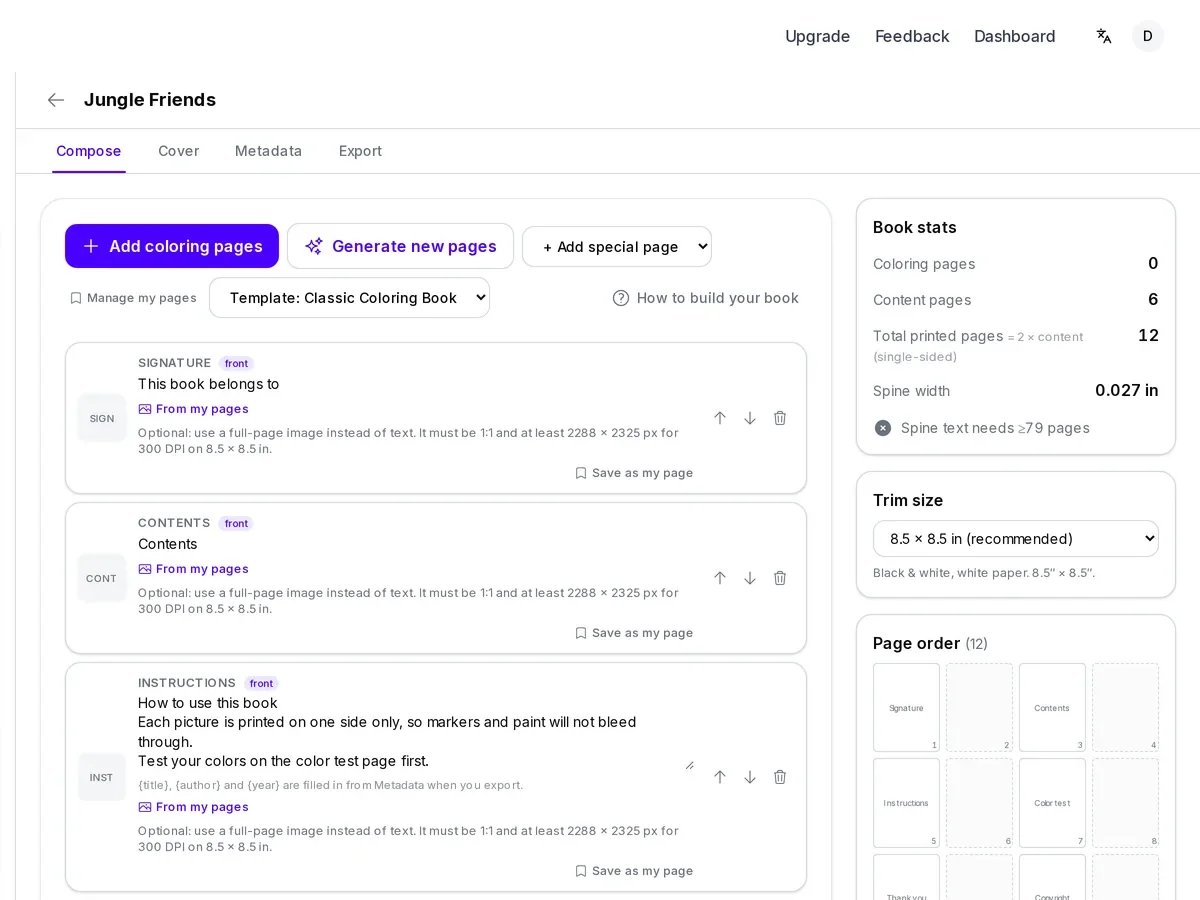The width and height of the screenshot is (1200, 900).
Task: Click the Spine width 0.027 in value
Action: click(1127, 391)
